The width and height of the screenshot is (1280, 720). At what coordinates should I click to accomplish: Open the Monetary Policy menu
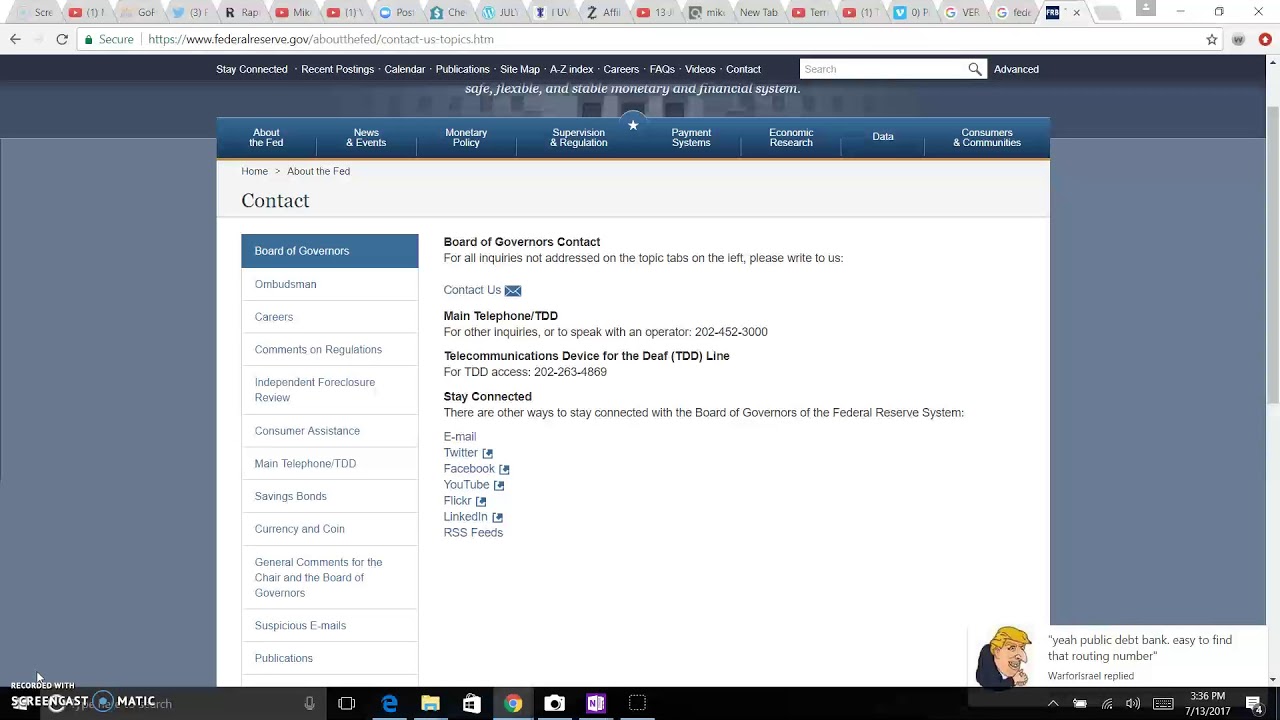click(x=466, y=137)
